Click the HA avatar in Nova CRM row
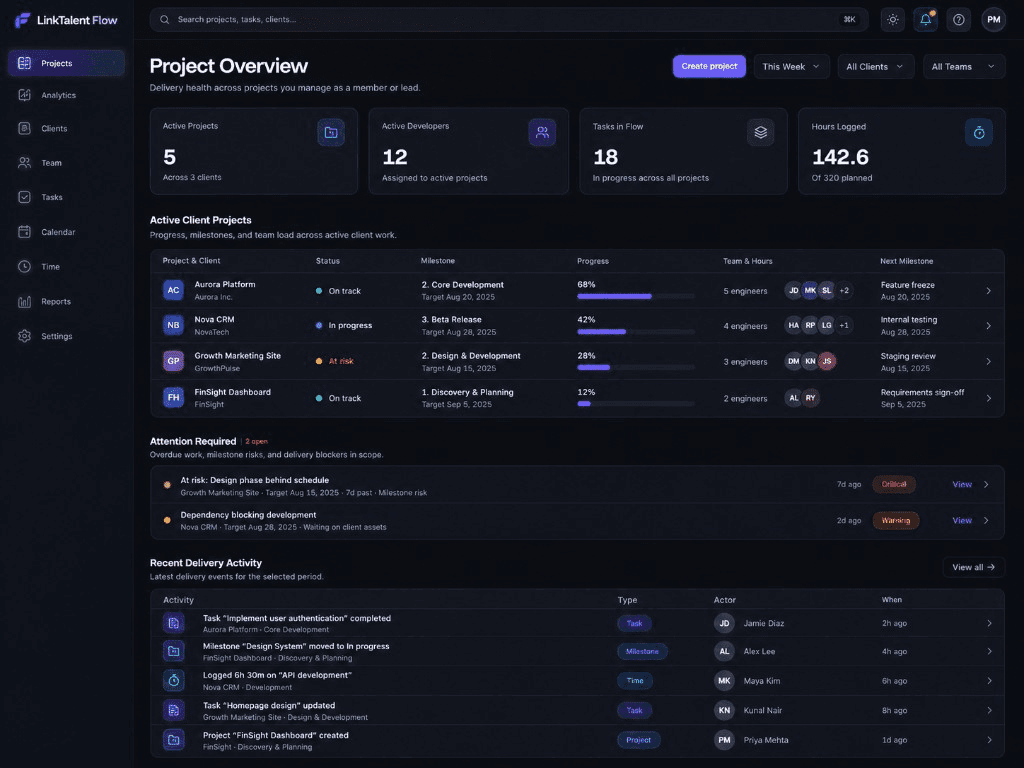 [x=793, y=325]
